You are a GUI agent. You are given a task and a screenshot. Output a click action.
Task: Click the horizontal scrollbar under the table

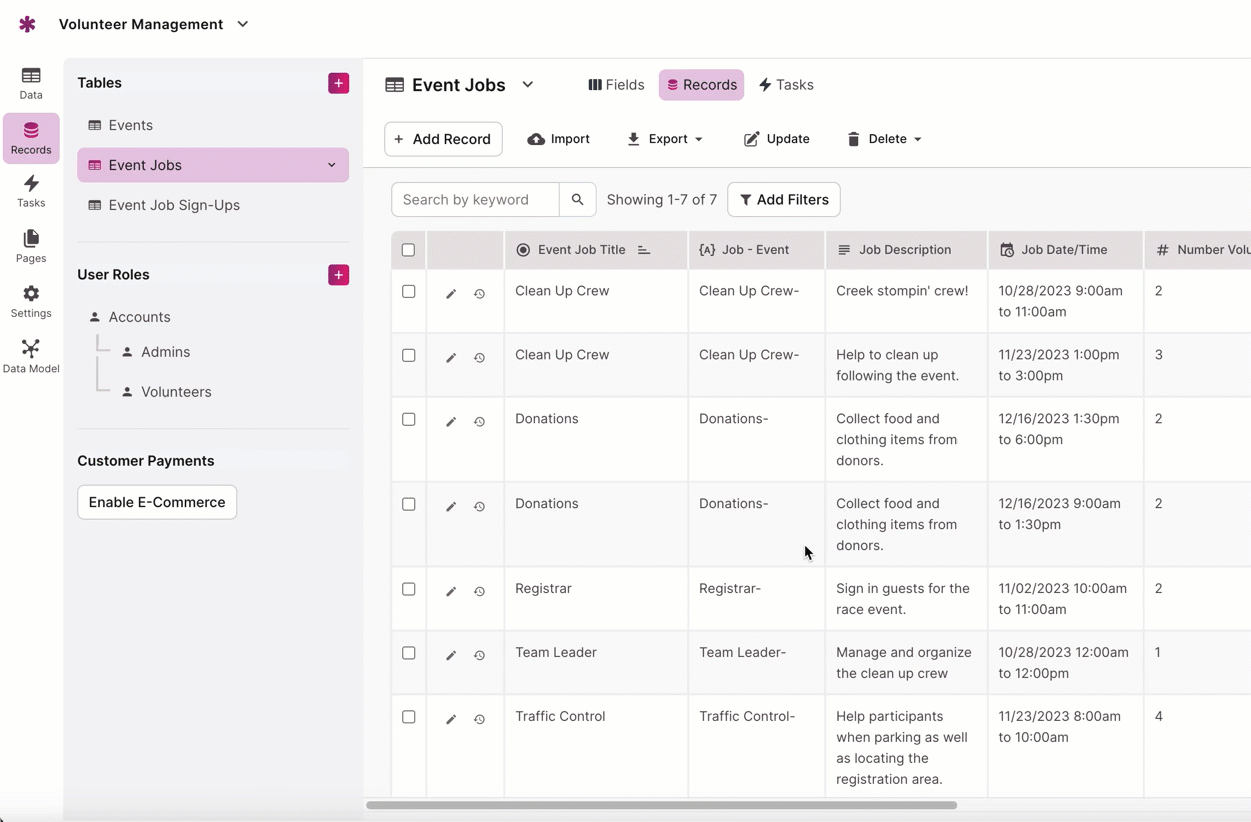(661, 805)
